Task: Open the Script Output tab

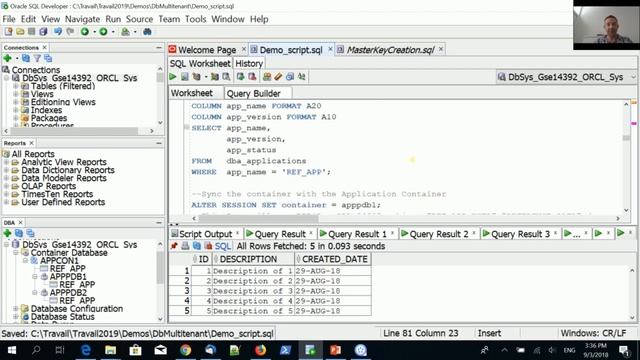Action: 205,234
